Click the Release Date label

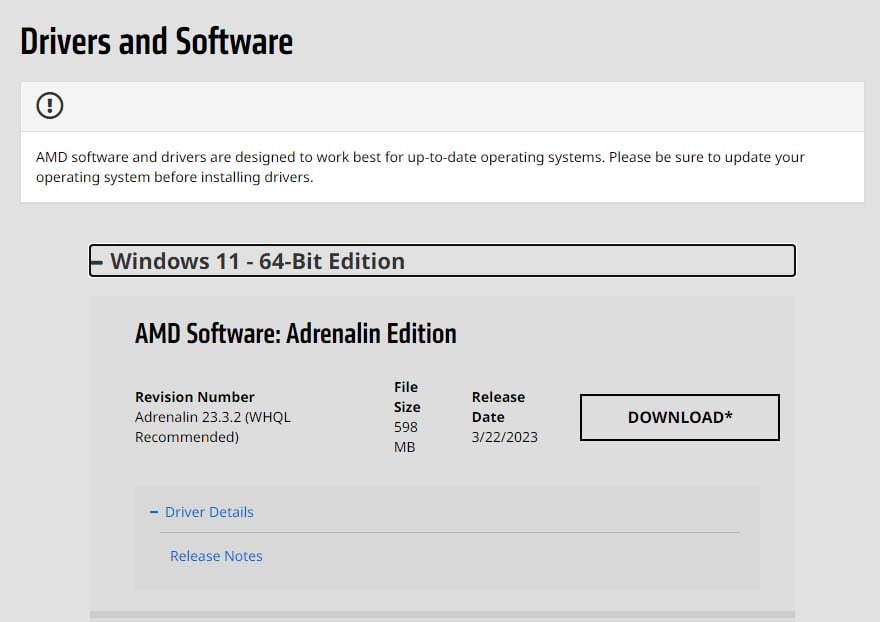[x=498, y=407]
